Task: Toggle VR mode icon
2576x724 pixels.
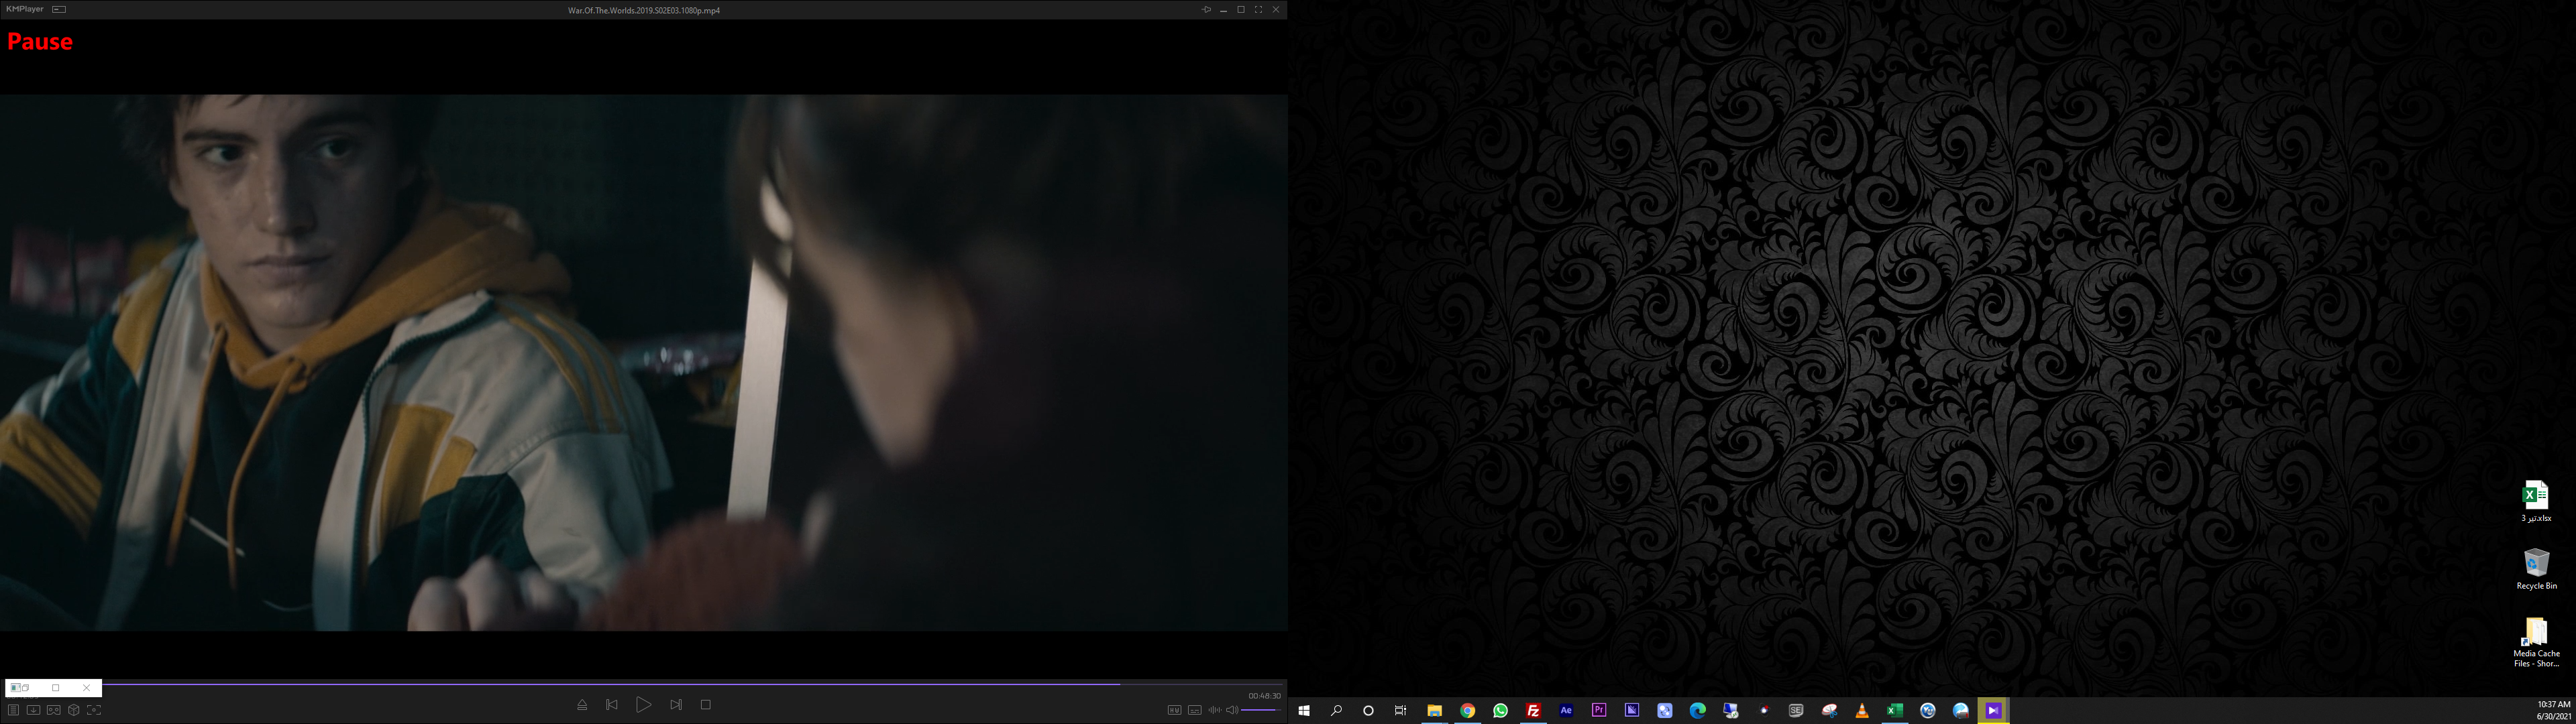Action: click(54, 710)
